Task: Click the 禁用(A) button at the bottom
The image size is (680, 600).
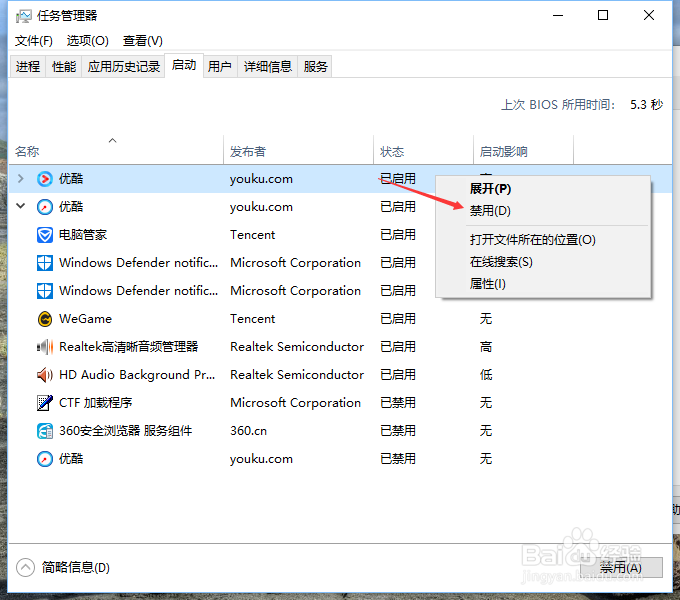Action: [621, 567]
